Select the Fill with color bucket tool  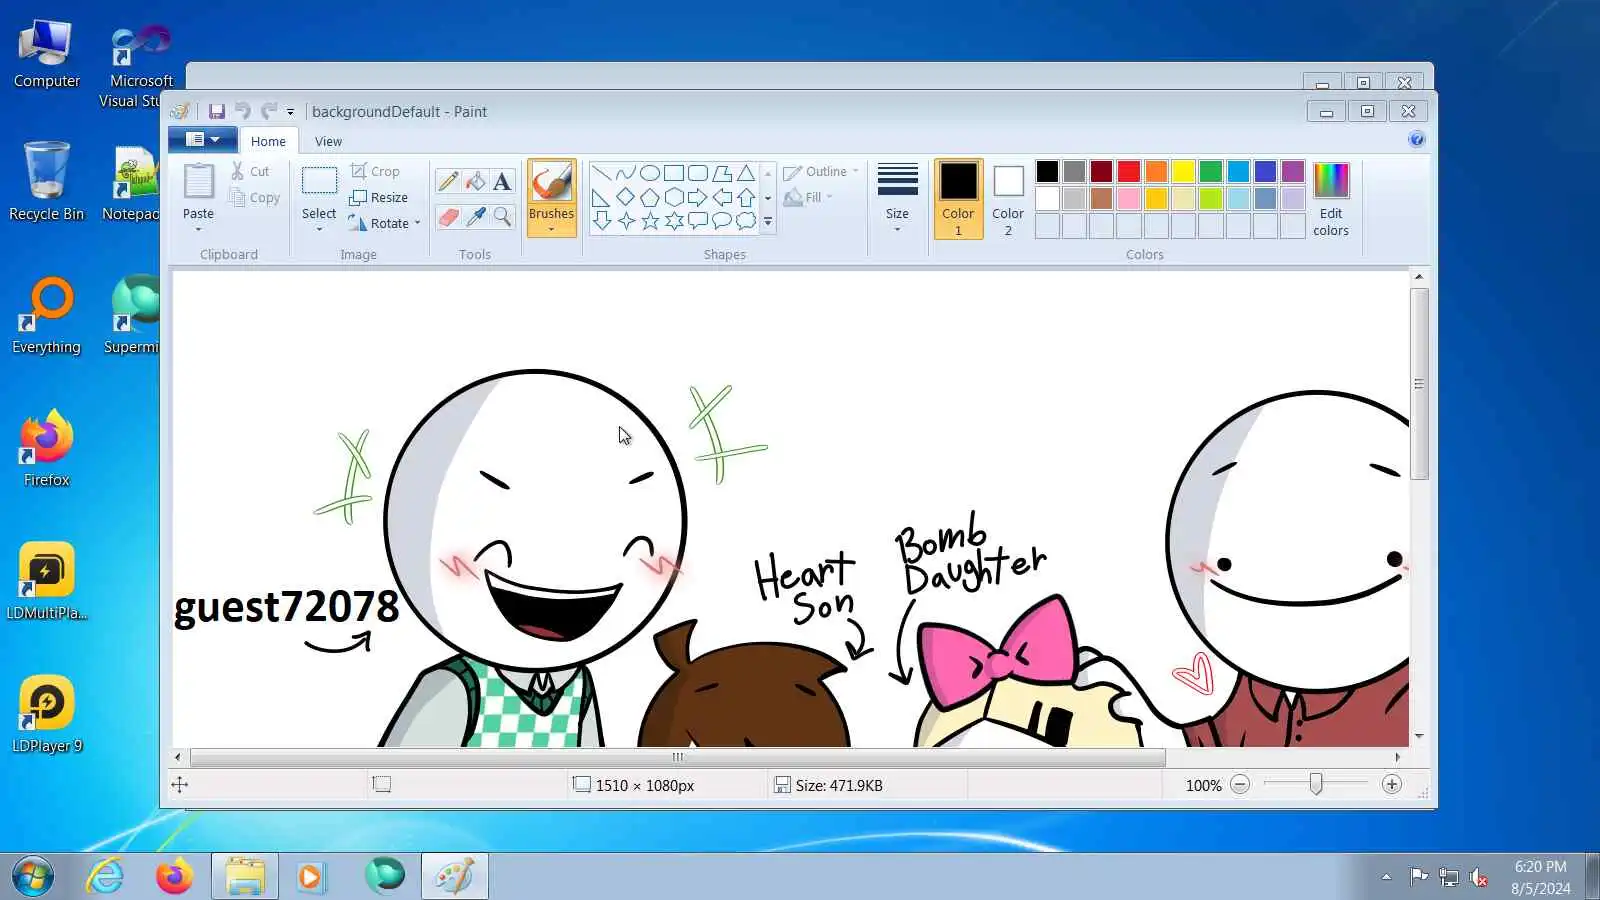475,181
